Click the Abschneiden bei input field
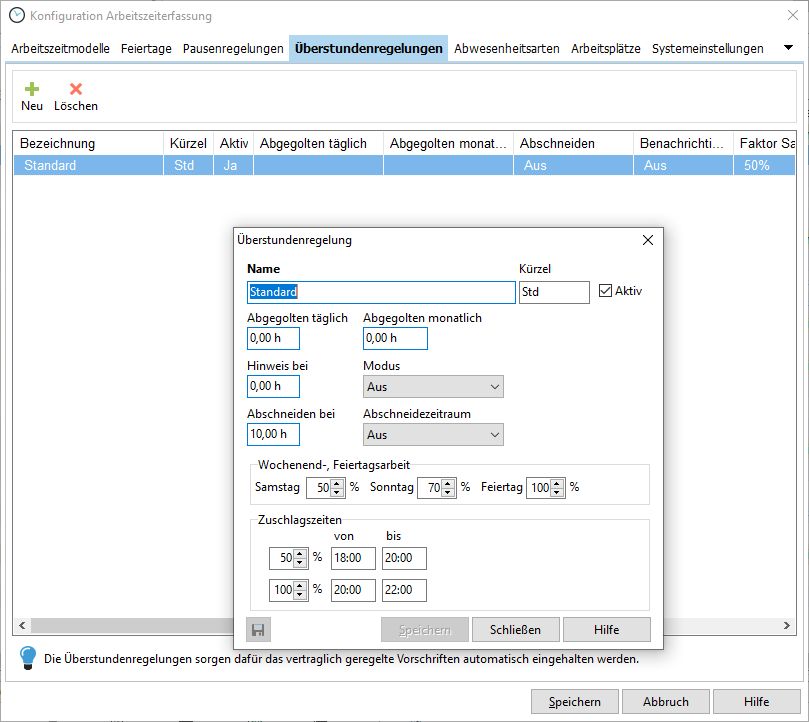The height and width of the screenshot is (722, 809). (x=273, y=435)
